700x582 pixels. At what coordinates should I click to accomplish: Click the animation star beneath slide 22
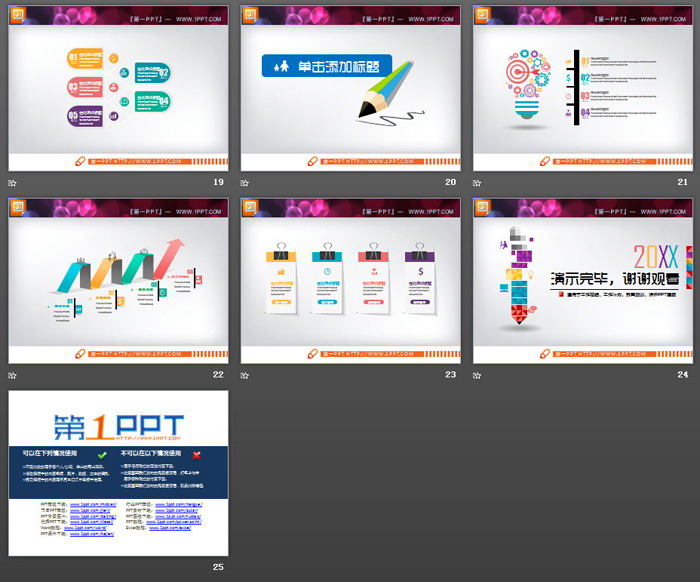(13, 375)
